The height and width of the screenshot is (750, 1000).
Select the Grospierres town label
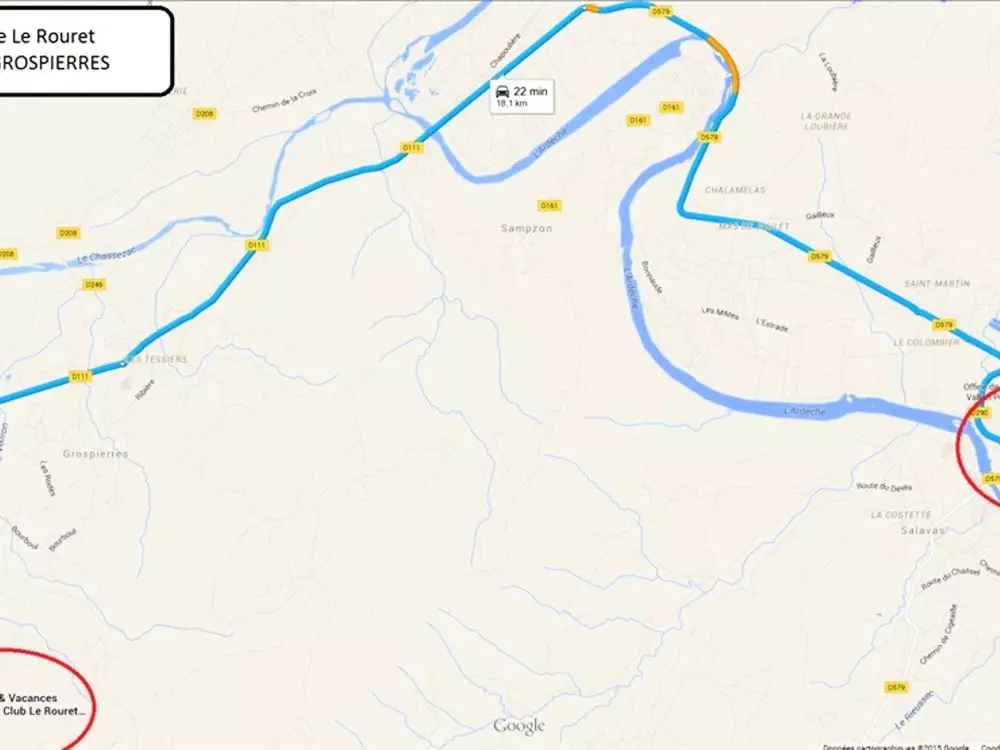96,454
